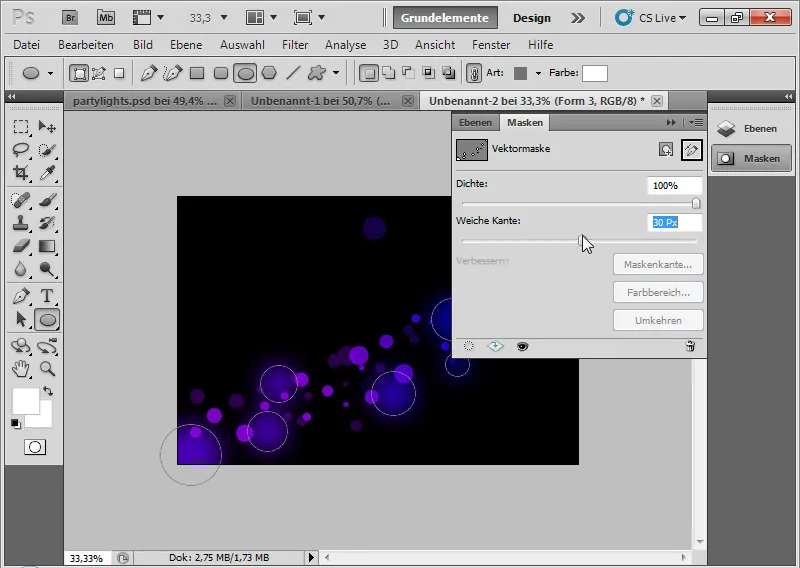Open the Fenster menu
The image size is (800, 568).
pos(491,45)
